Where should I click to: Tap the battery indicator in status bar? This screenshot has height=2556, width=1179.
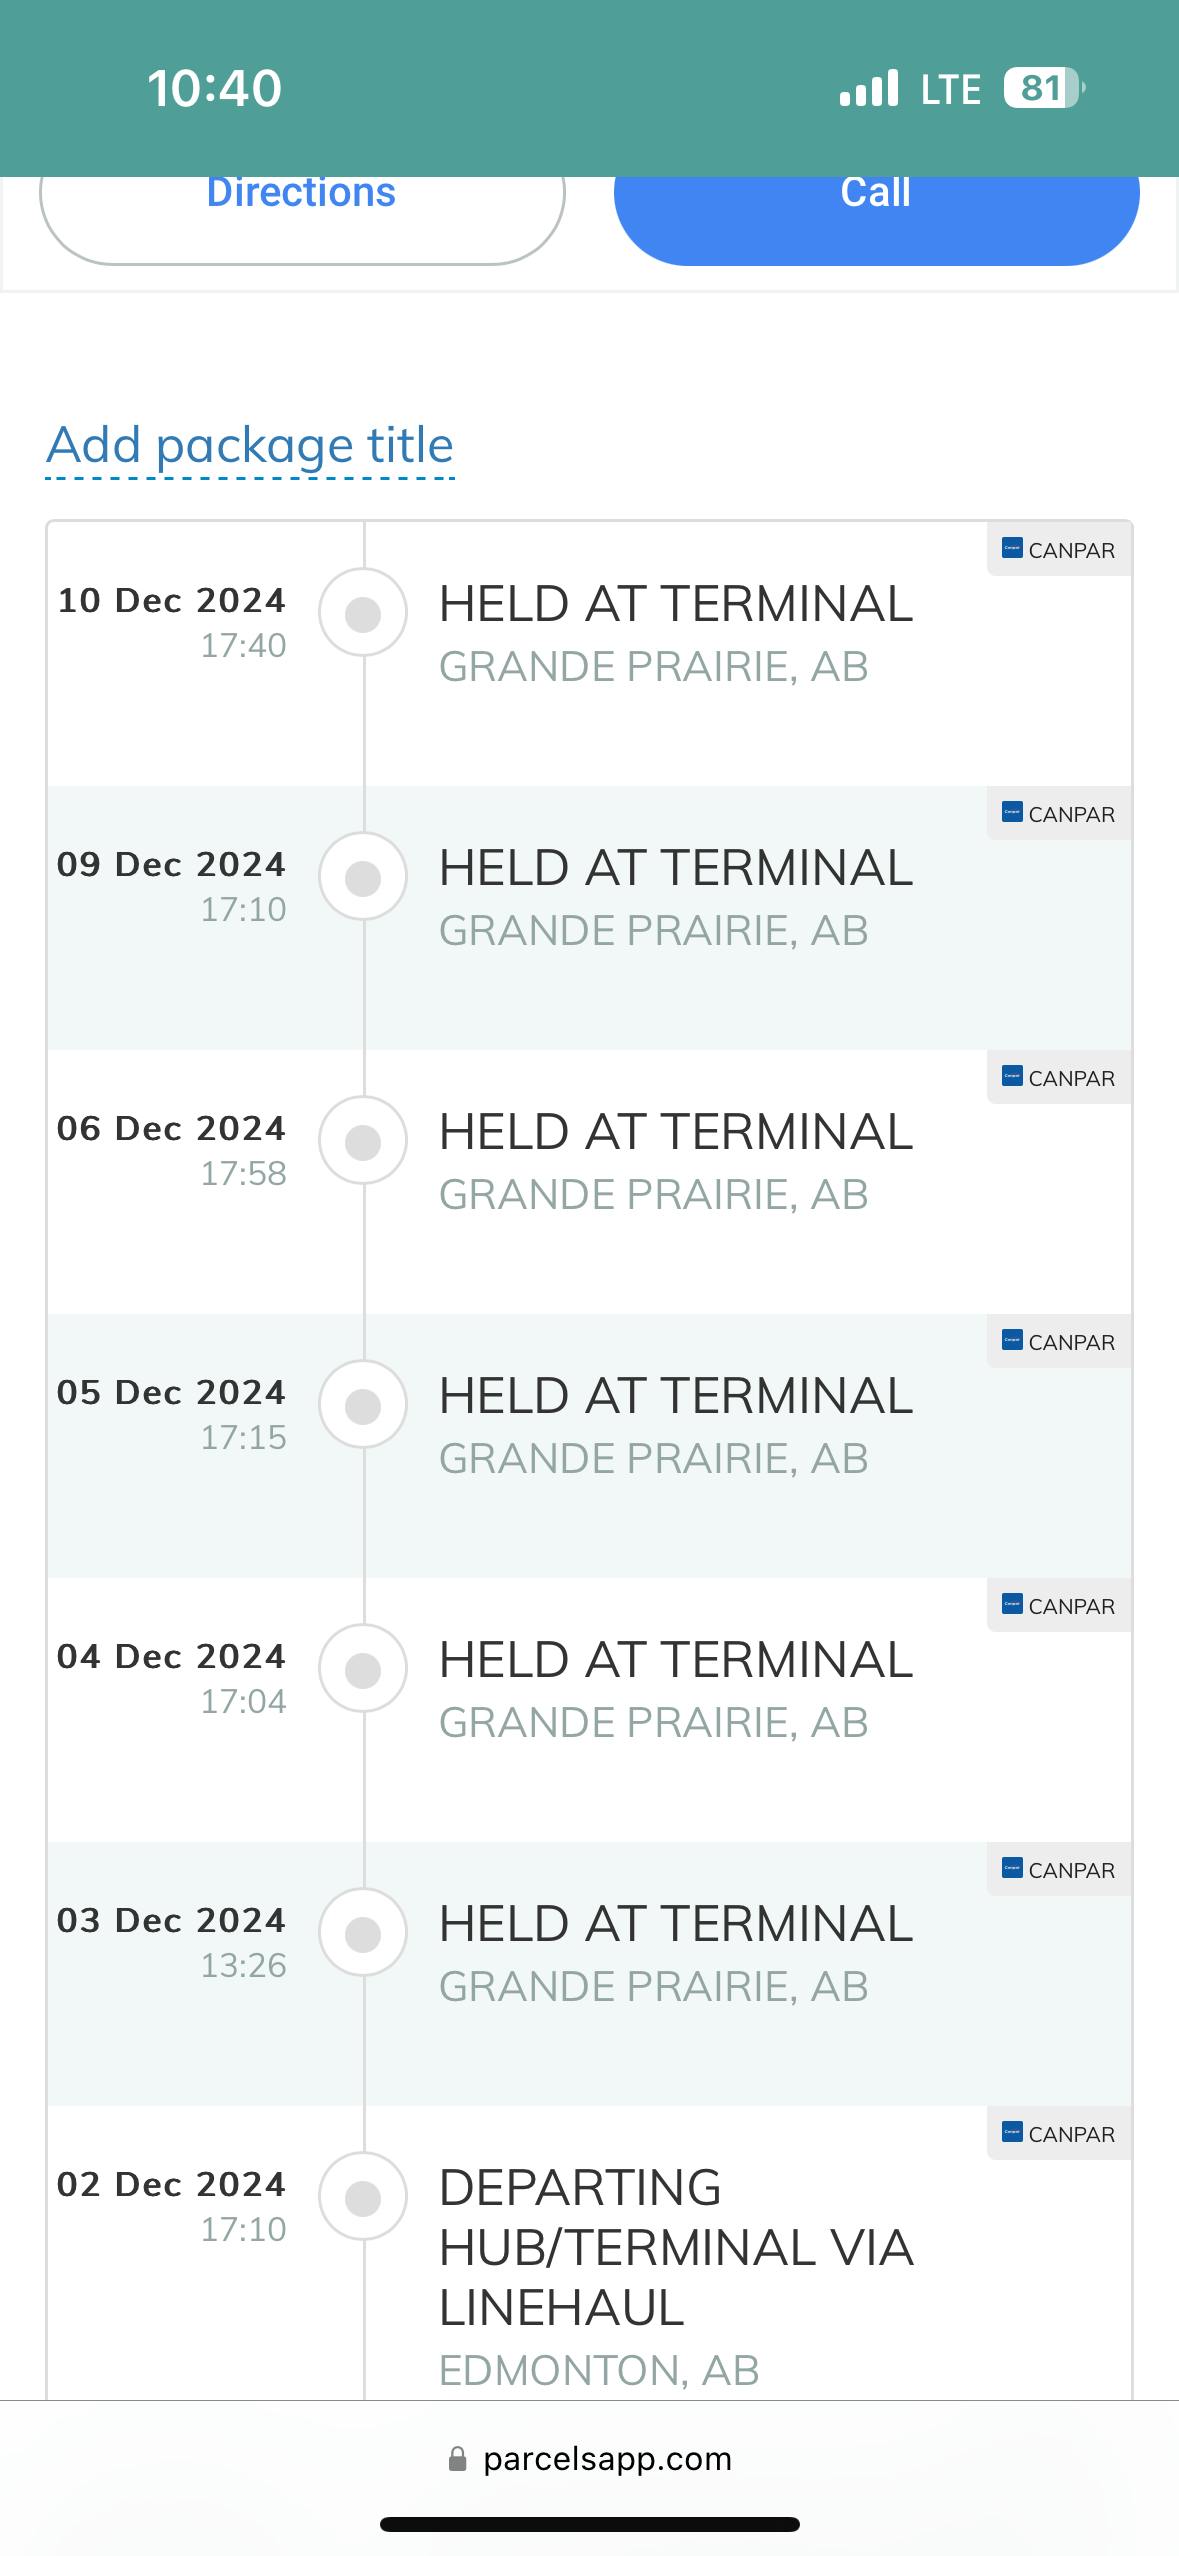click(x=1043, y=88)
